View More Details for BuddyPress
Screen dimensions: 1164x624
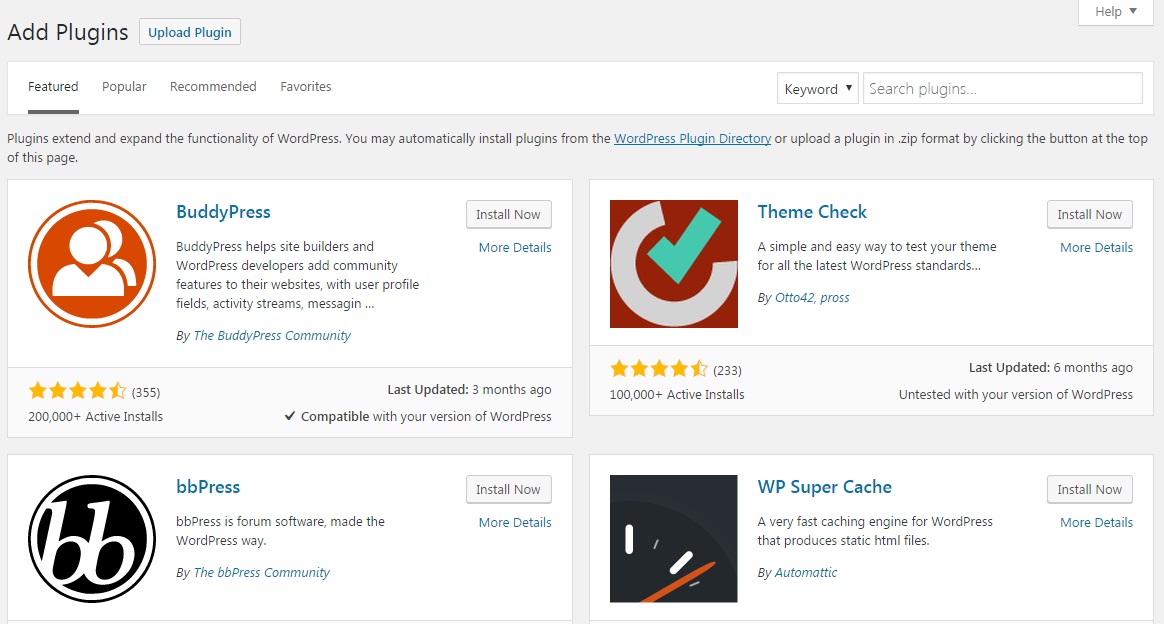[x=515, y=248]
